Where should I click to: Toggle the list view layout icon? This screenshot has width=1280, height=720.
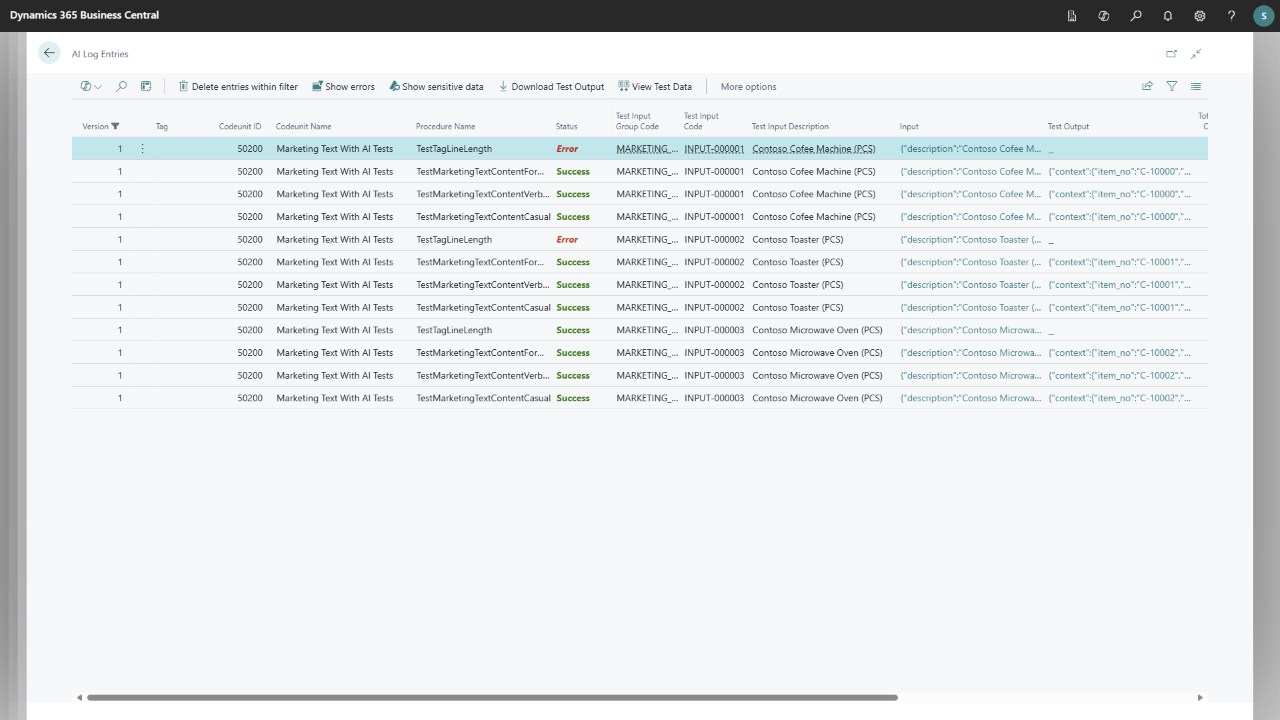[1196, 86]
